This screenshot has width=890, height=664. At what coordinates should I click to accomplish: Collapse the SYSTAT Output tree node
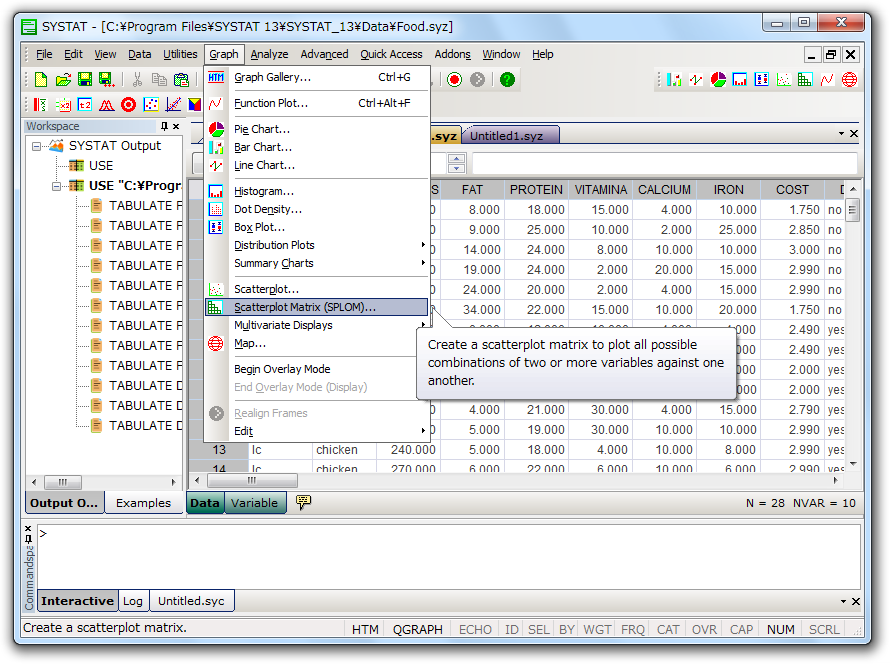[x=36, y=146]
